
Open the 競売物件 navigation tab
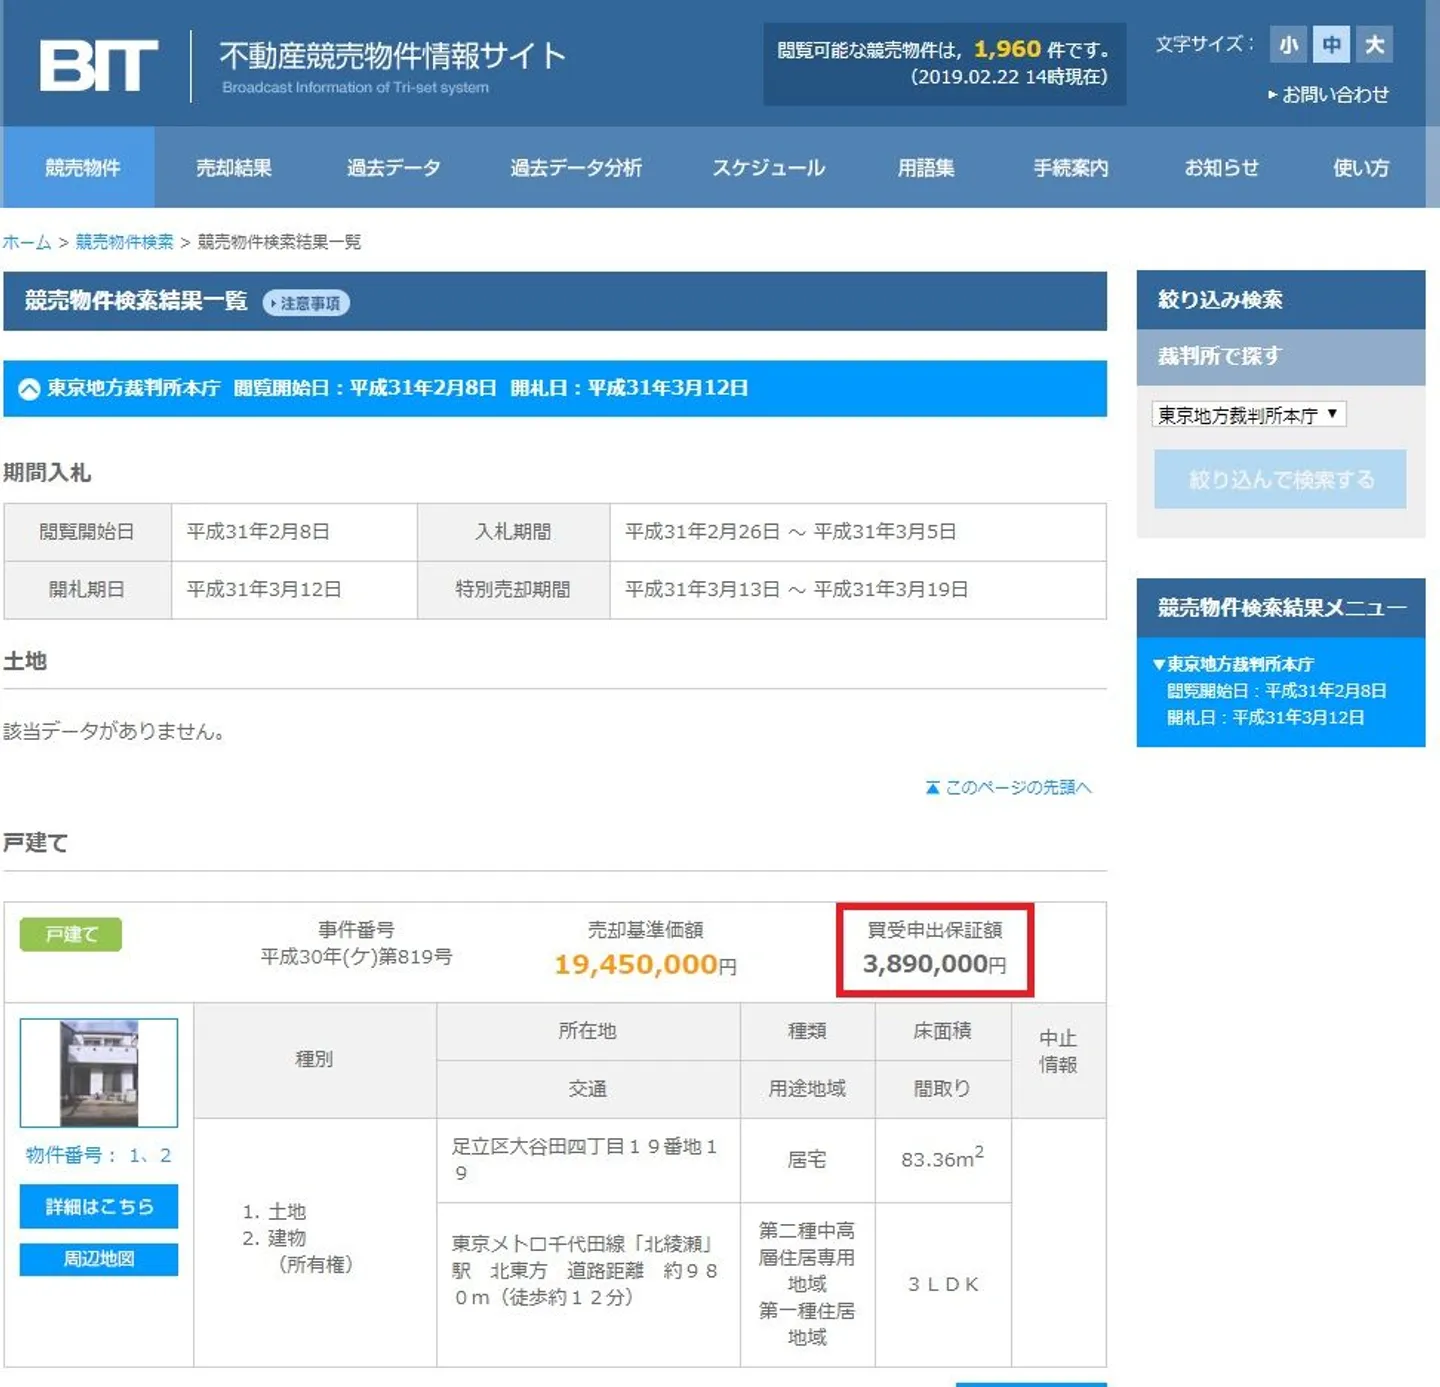pos(82,168)
